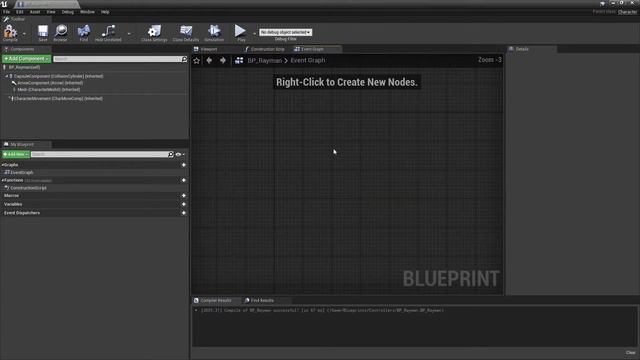Focus the My Blueprint search field

99,154
